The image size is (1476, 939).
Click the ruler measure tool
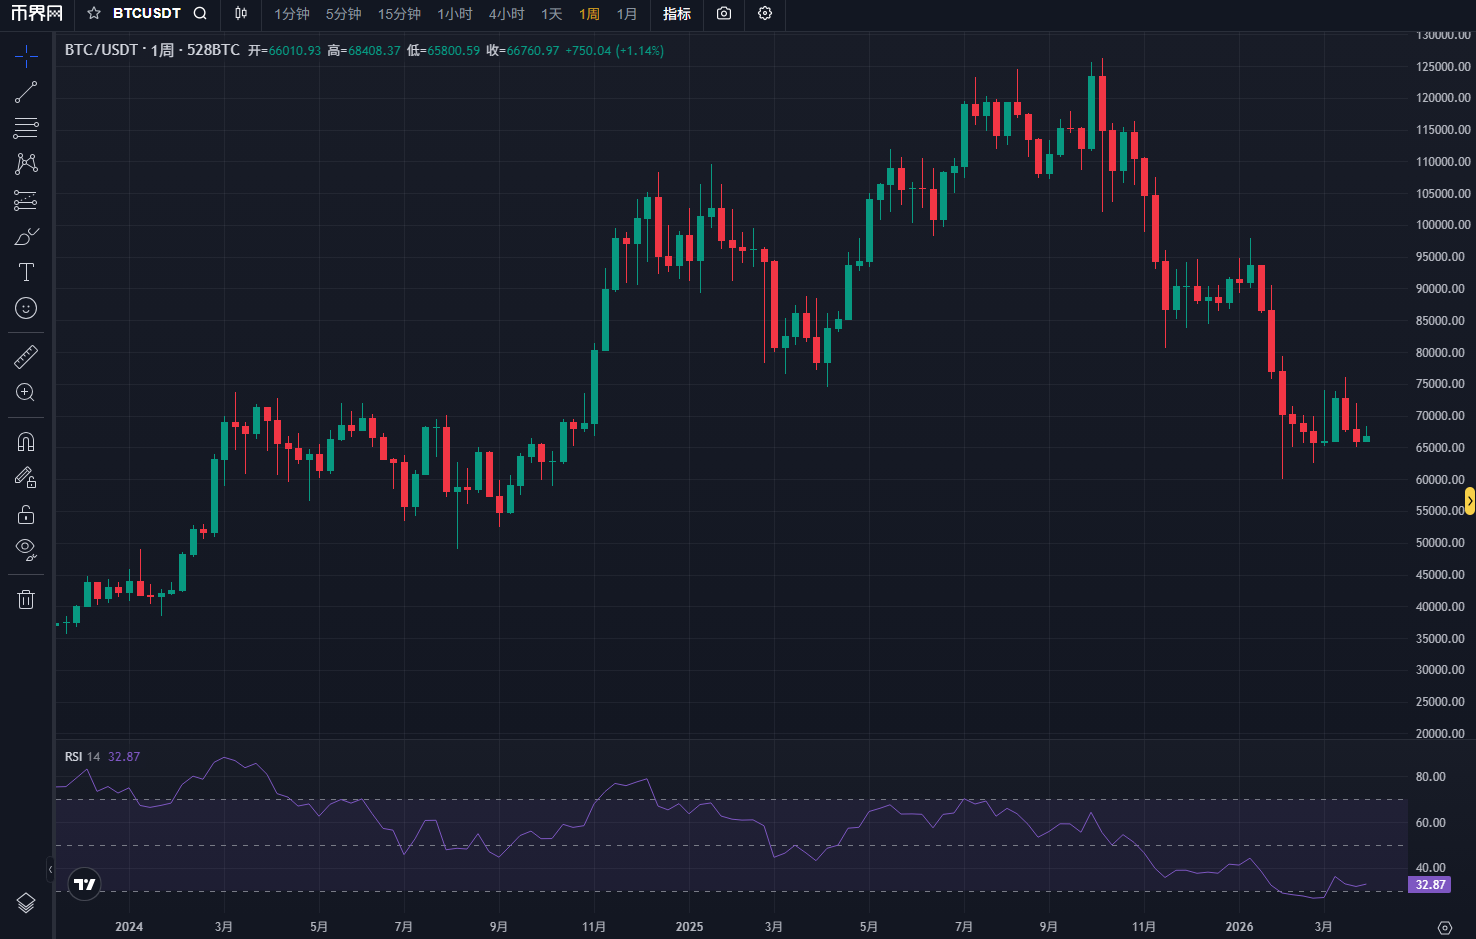point(26,357)
